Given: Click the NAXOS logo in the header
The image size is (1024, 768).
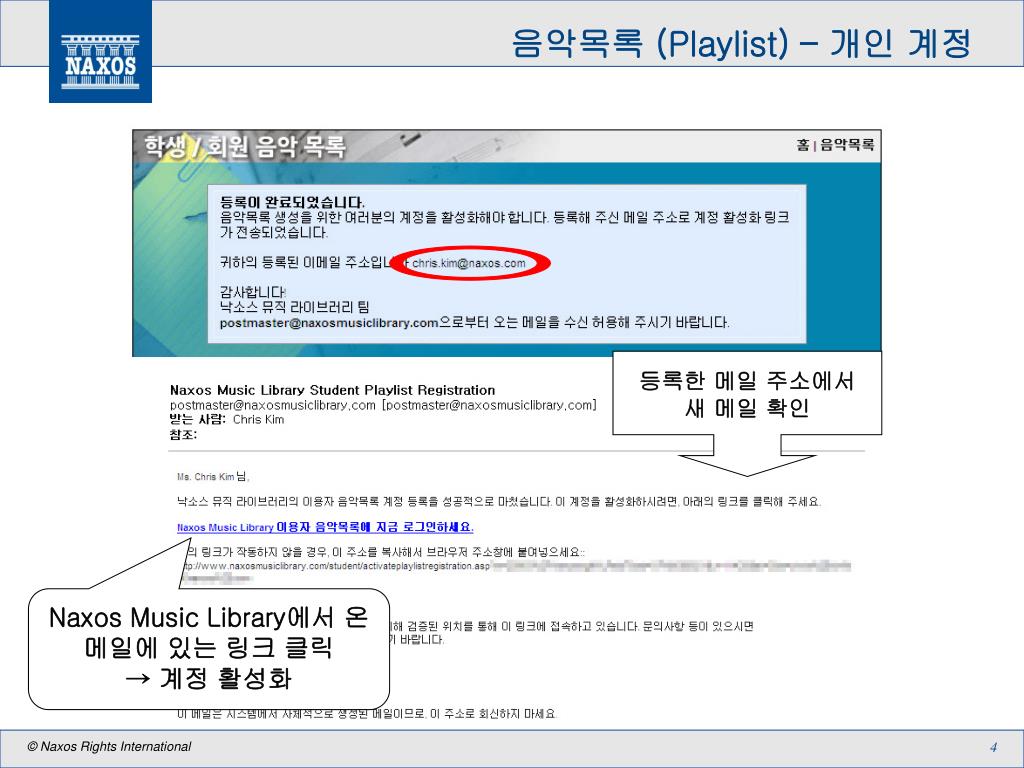Looking at the screenshot, I should (101, 51).
